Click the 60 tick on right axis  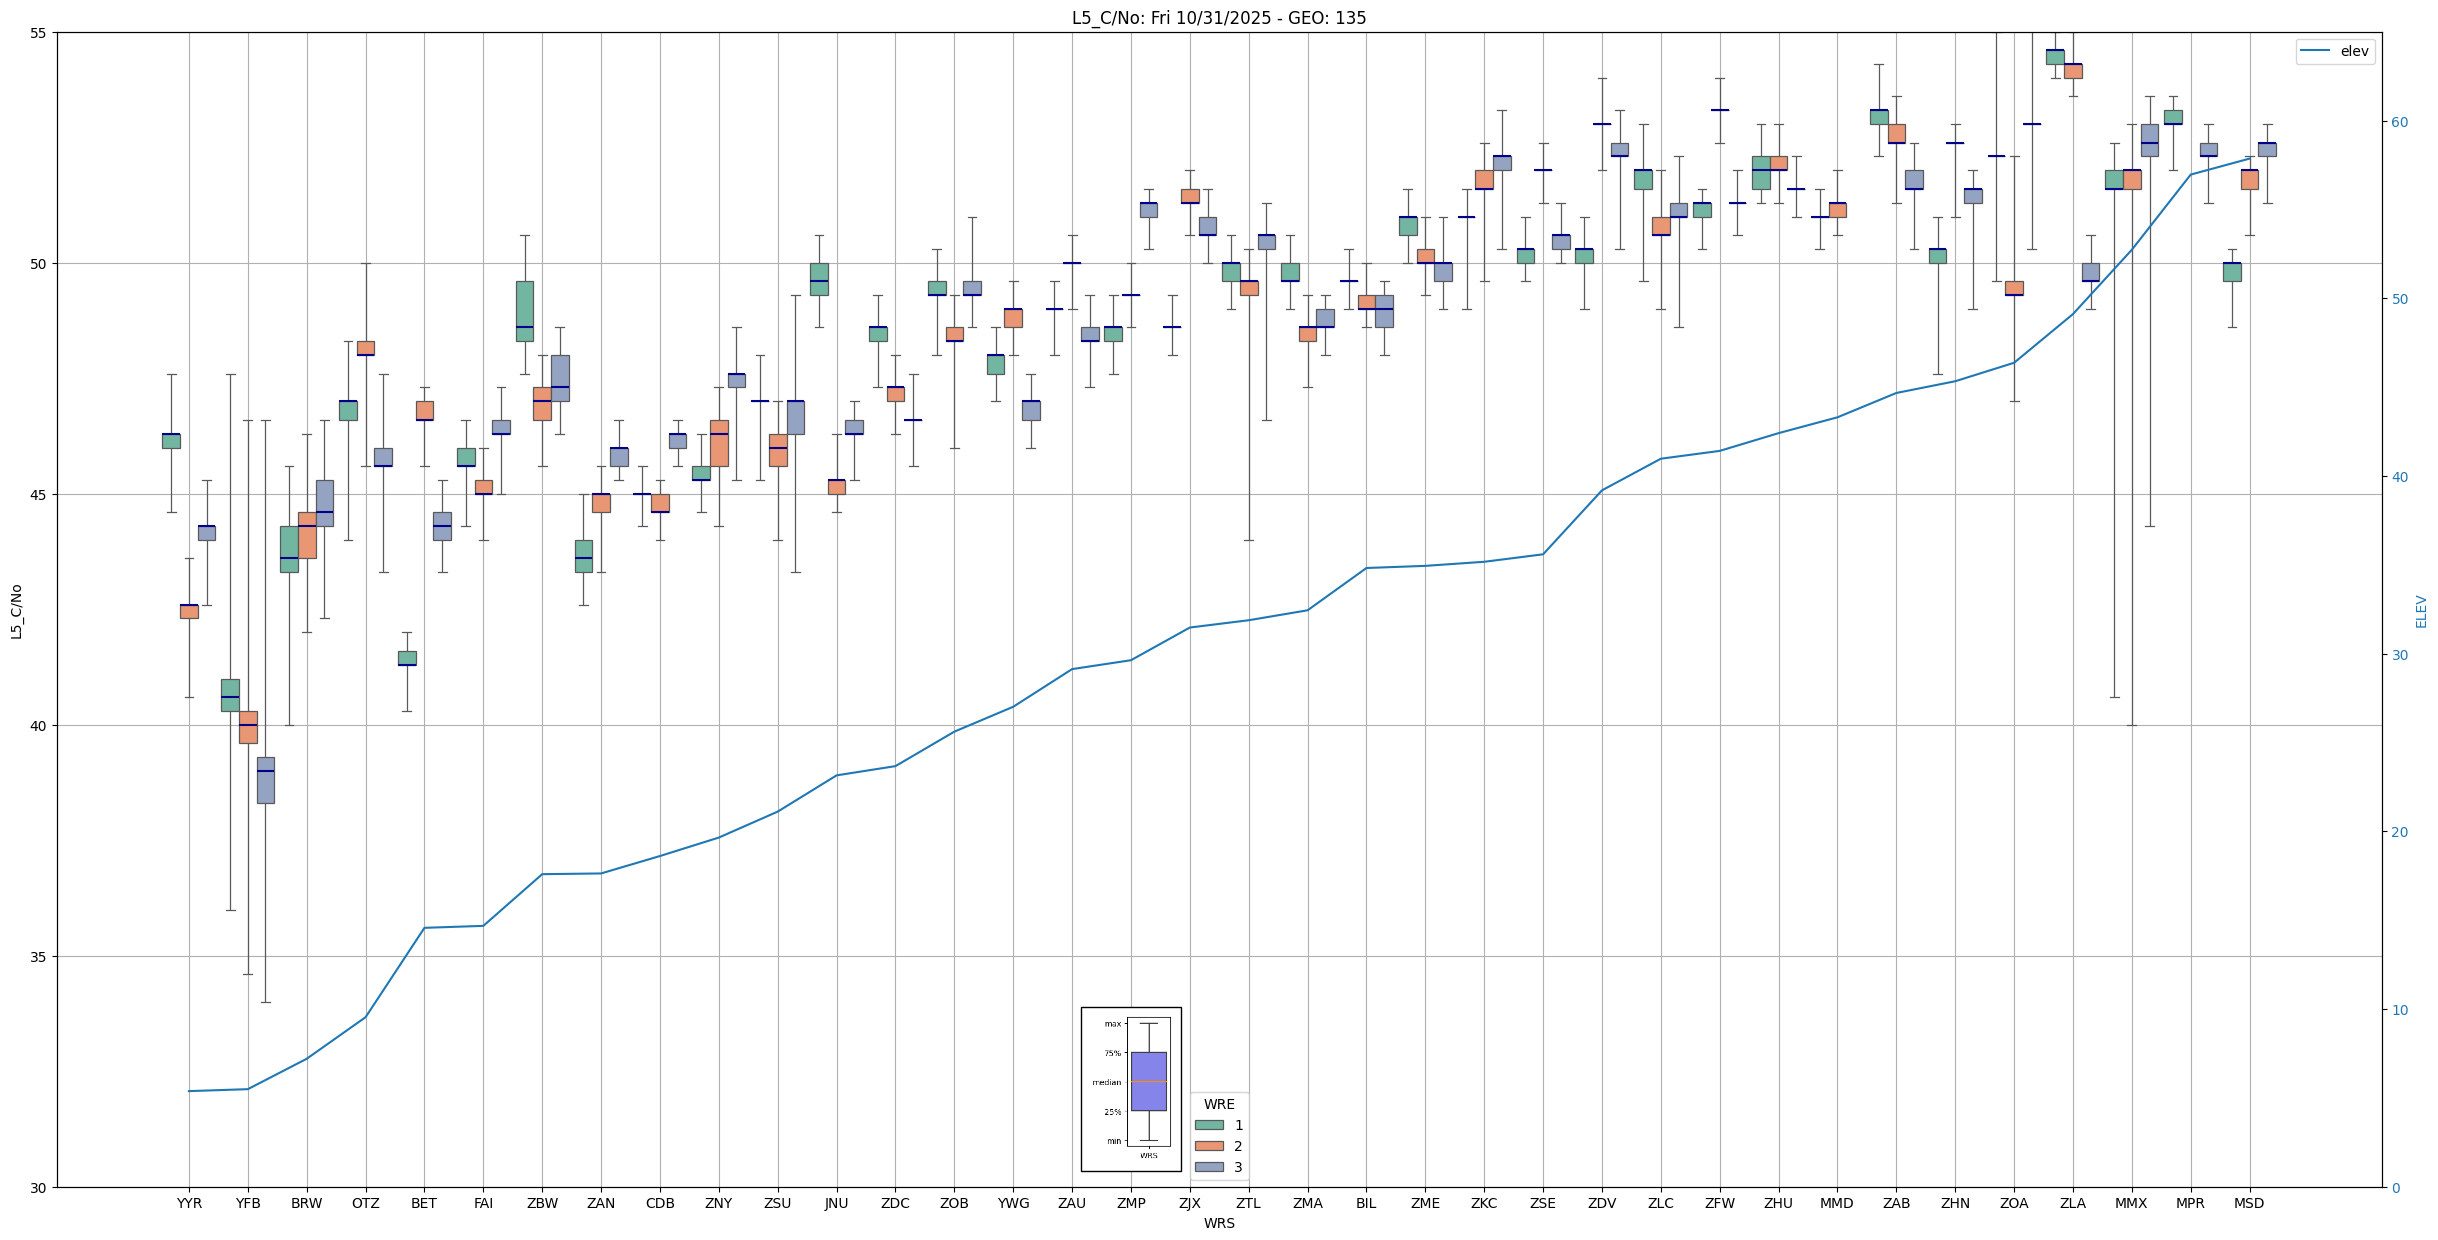pyautogui.click(x=2400, y=122)
